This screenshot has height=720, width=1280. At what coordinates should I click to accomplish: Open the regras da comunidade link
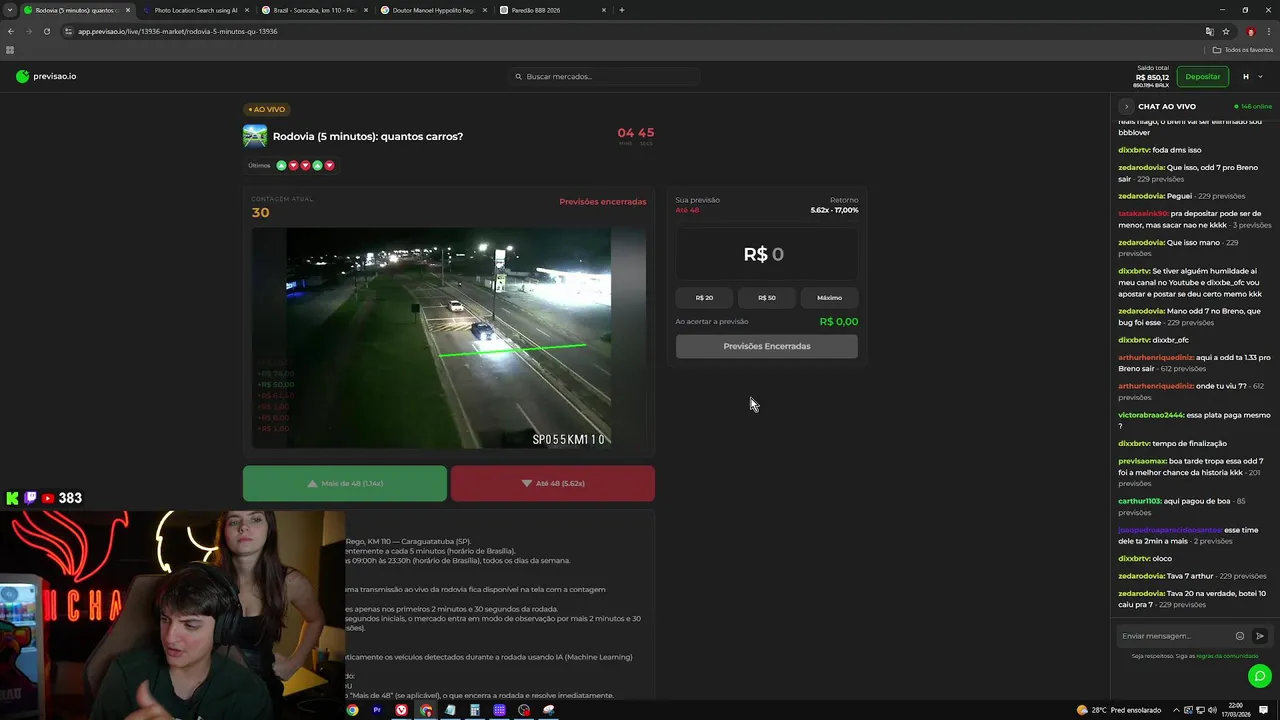click(x=1227, y=656)
